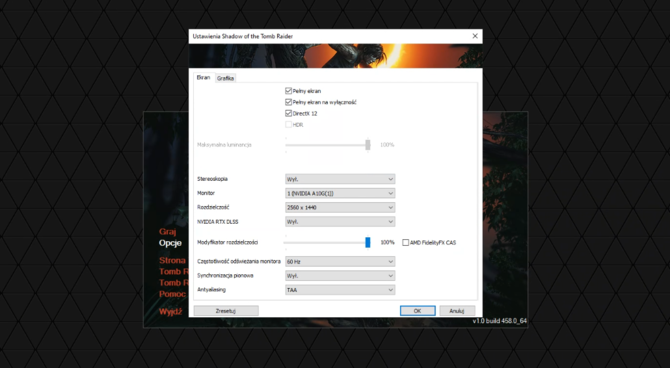Click the Modyfikator rozdzielczości slider handle
Viewport: 670px width, 368px height.
click(x=367, y=242)
